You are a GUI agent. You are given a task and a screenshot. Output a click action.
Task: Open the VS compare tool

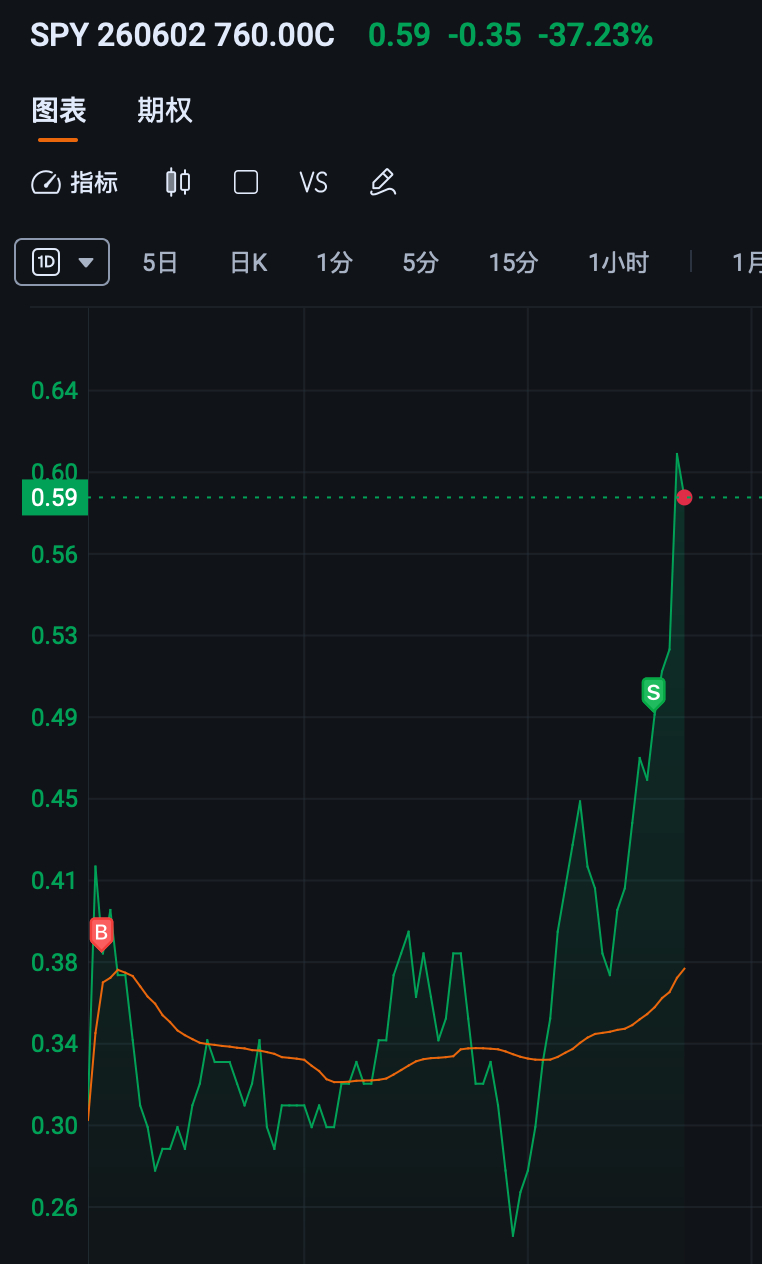313,182
